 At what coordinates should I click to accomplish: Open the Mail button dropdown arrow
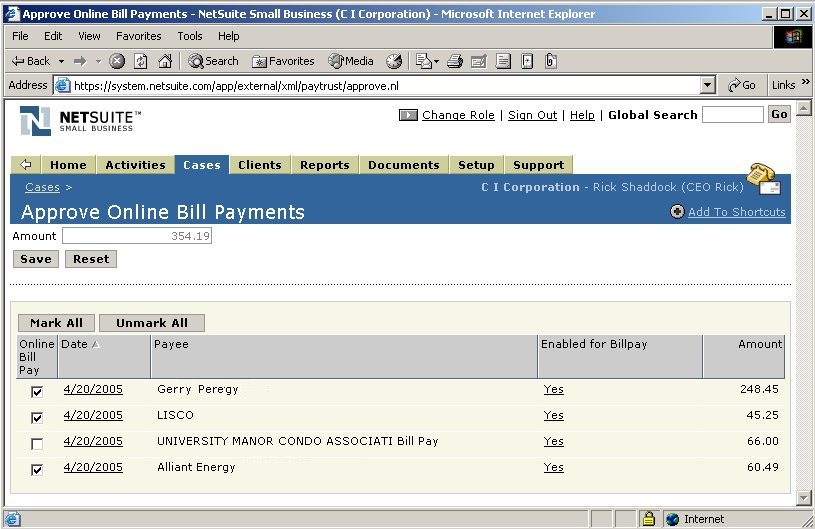click(x=436, y=61)
